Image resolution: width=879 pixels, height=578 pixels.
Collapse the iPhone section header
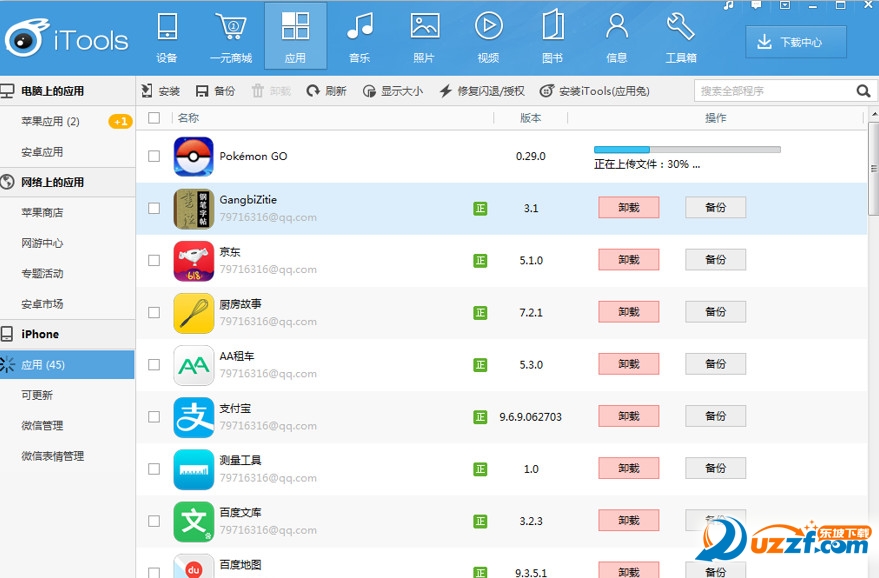coord(67,334)
